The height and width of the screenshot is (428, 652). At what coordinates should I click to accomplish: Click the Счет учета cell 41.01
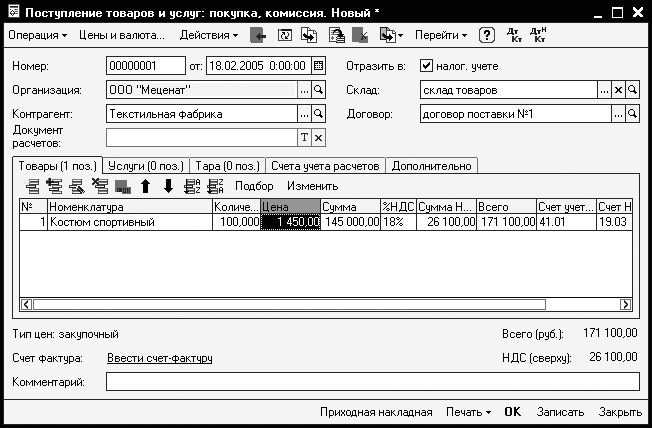(566, 222)
